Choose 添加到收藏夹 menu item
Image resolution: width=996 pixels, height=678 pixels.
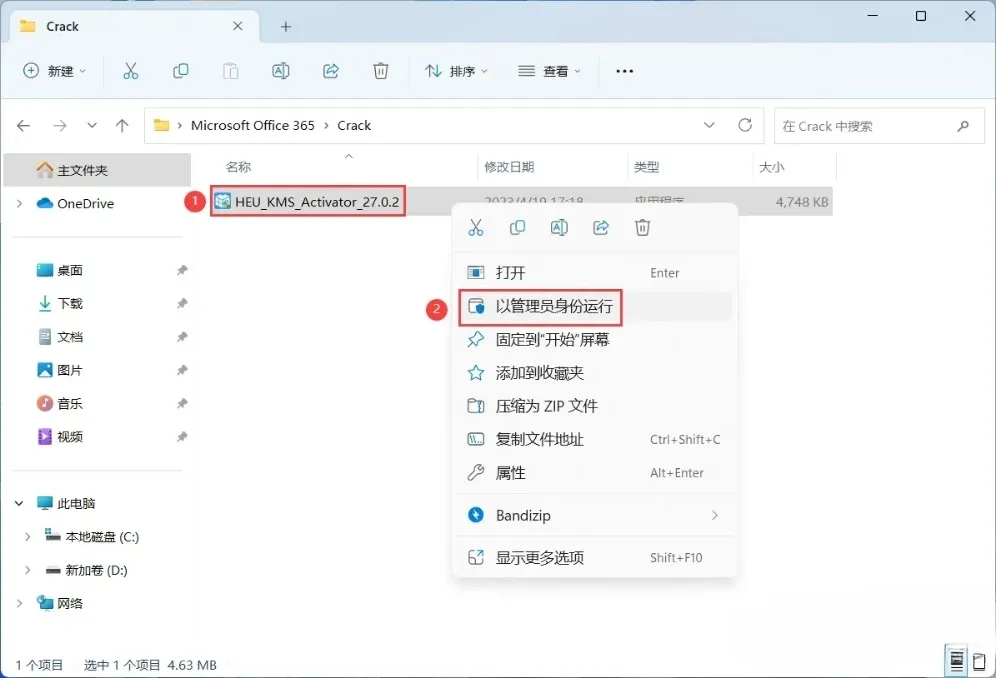tap(595, 373)
